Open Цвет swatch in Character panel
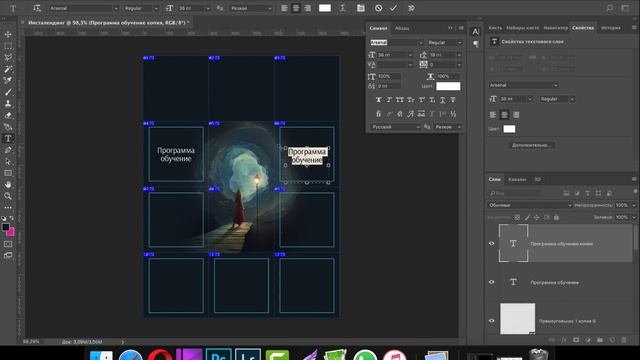This screenshot has height=360, width=640. pyautogui.click(x=448, y=86)
